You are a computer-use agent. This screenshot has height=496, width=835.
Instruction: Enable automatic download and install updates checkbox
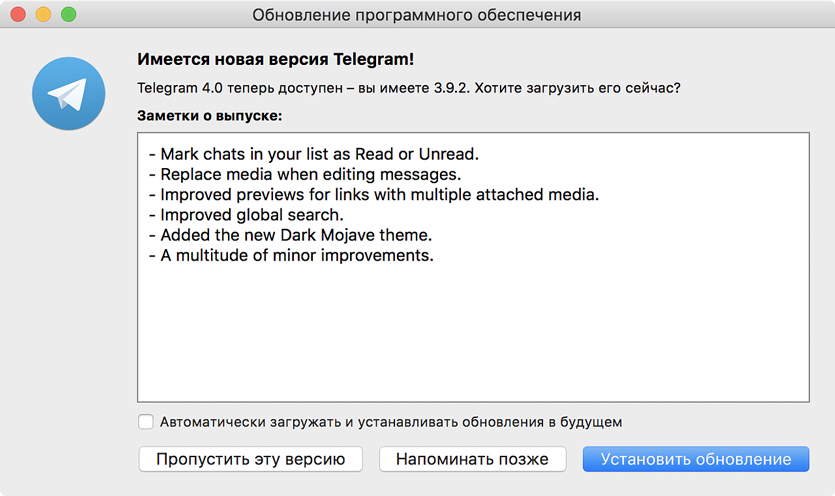coord(146,421)
